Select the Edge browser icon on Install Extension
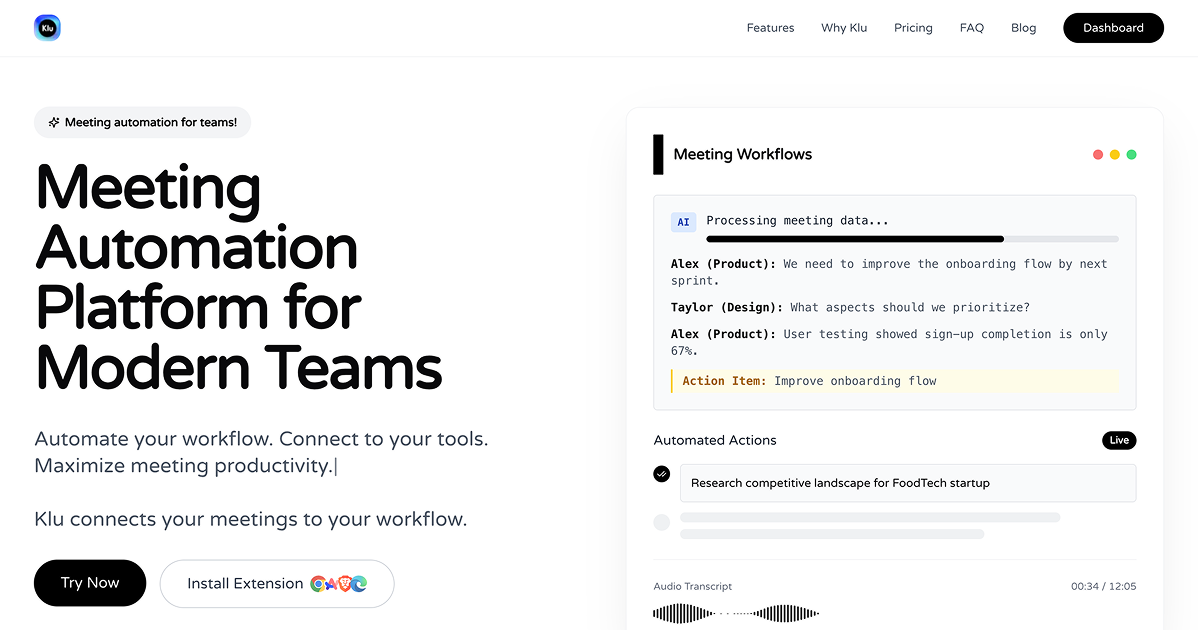 click(359, 583)
